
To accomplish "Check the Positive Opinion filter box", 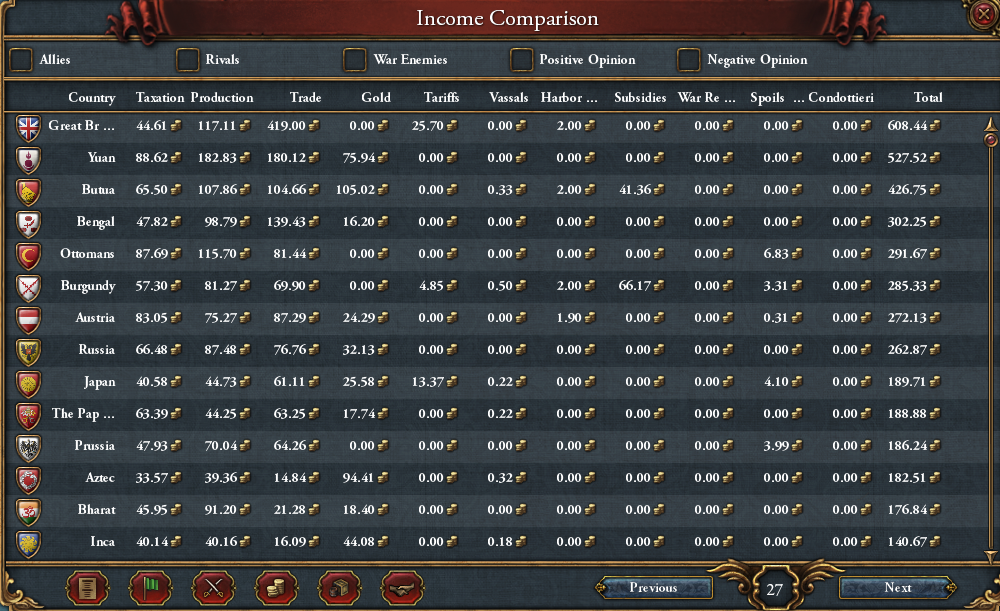I will click(x=521, y=60).
